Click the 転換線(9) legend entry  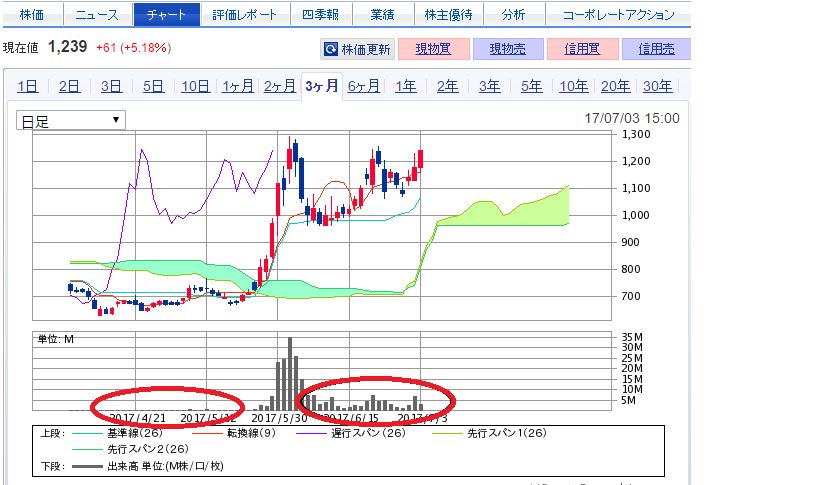tap(234, 433)
